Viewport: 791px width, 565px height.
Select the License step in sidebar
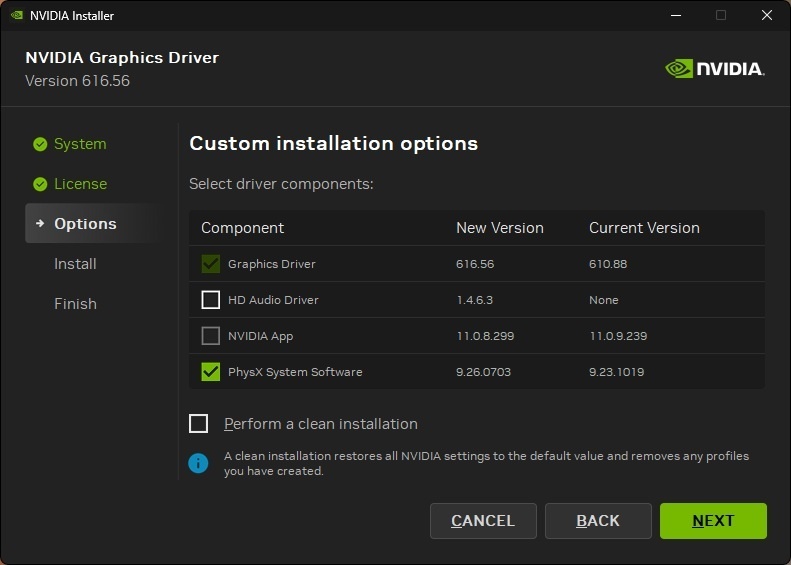(80, 184)
